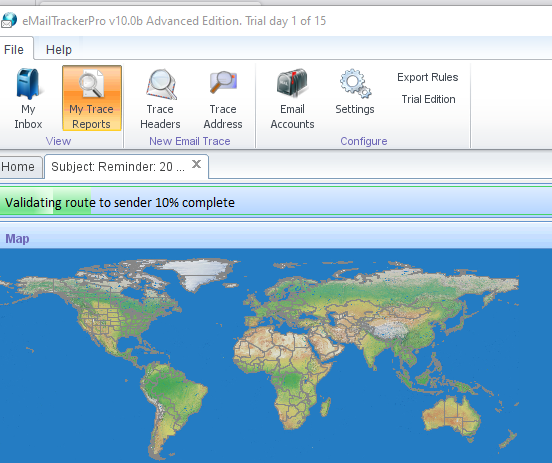The image size is (552, 463).
Task: Click Trial Edition link
Action: [x=428, y=99]
